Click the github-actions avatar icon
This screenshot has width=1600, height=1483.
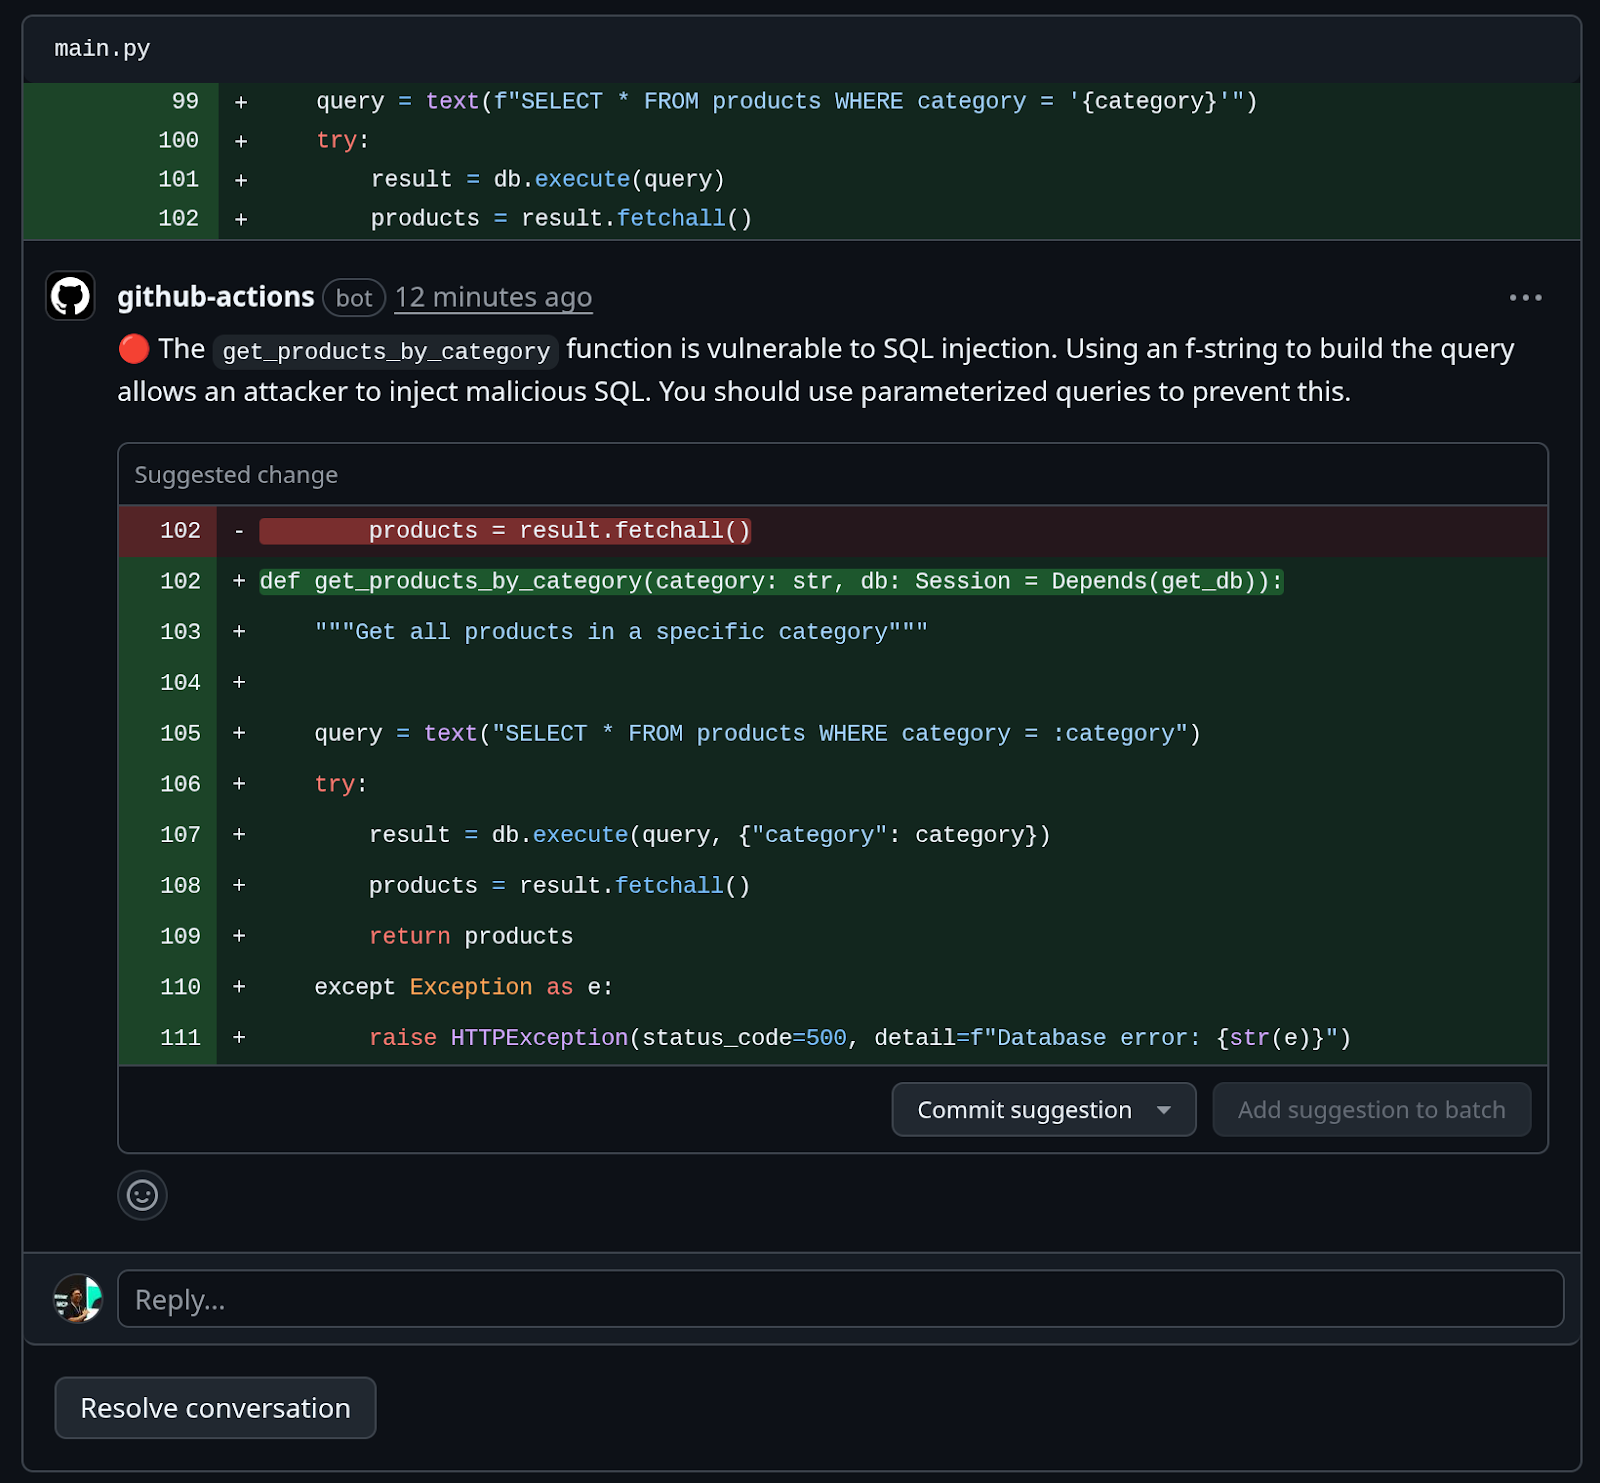(x=70, y=296)
